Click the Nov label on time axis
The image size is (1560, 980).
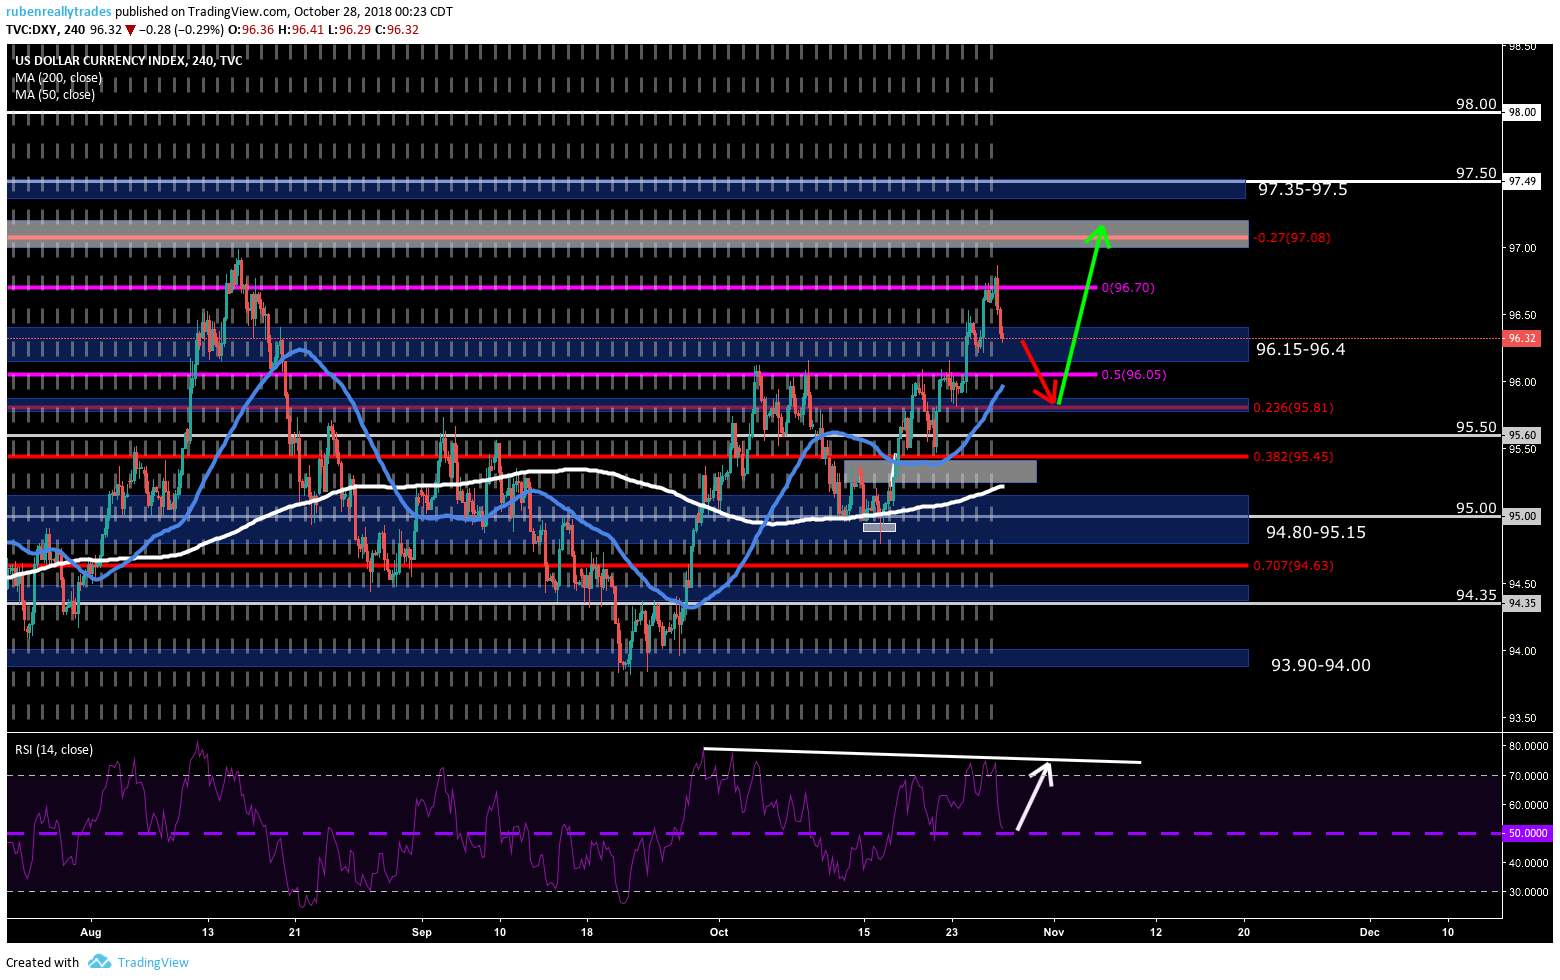tap(1054, 932)
